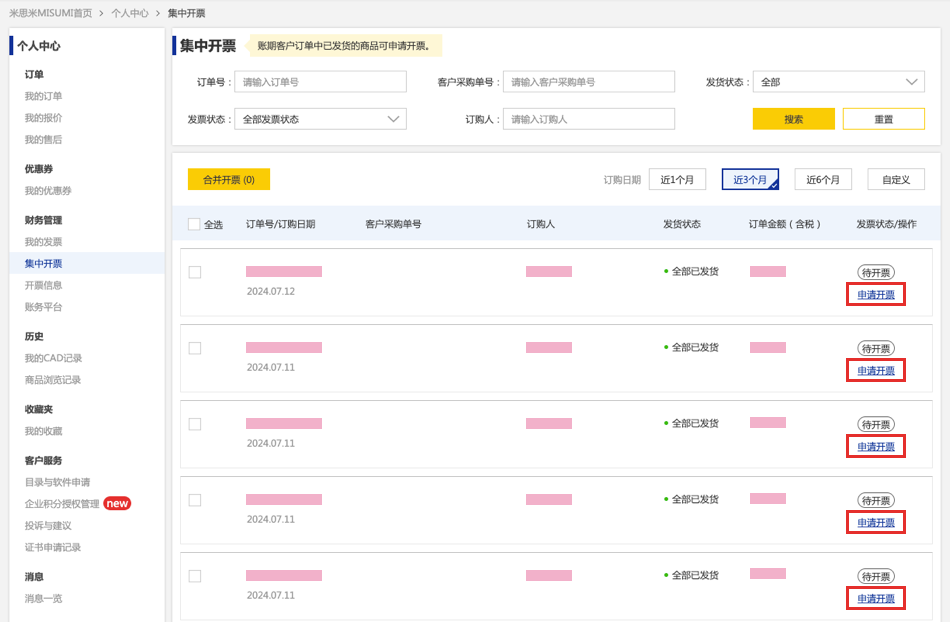
Task: Click the yellow 搜索 button
Action: (794, 119)
